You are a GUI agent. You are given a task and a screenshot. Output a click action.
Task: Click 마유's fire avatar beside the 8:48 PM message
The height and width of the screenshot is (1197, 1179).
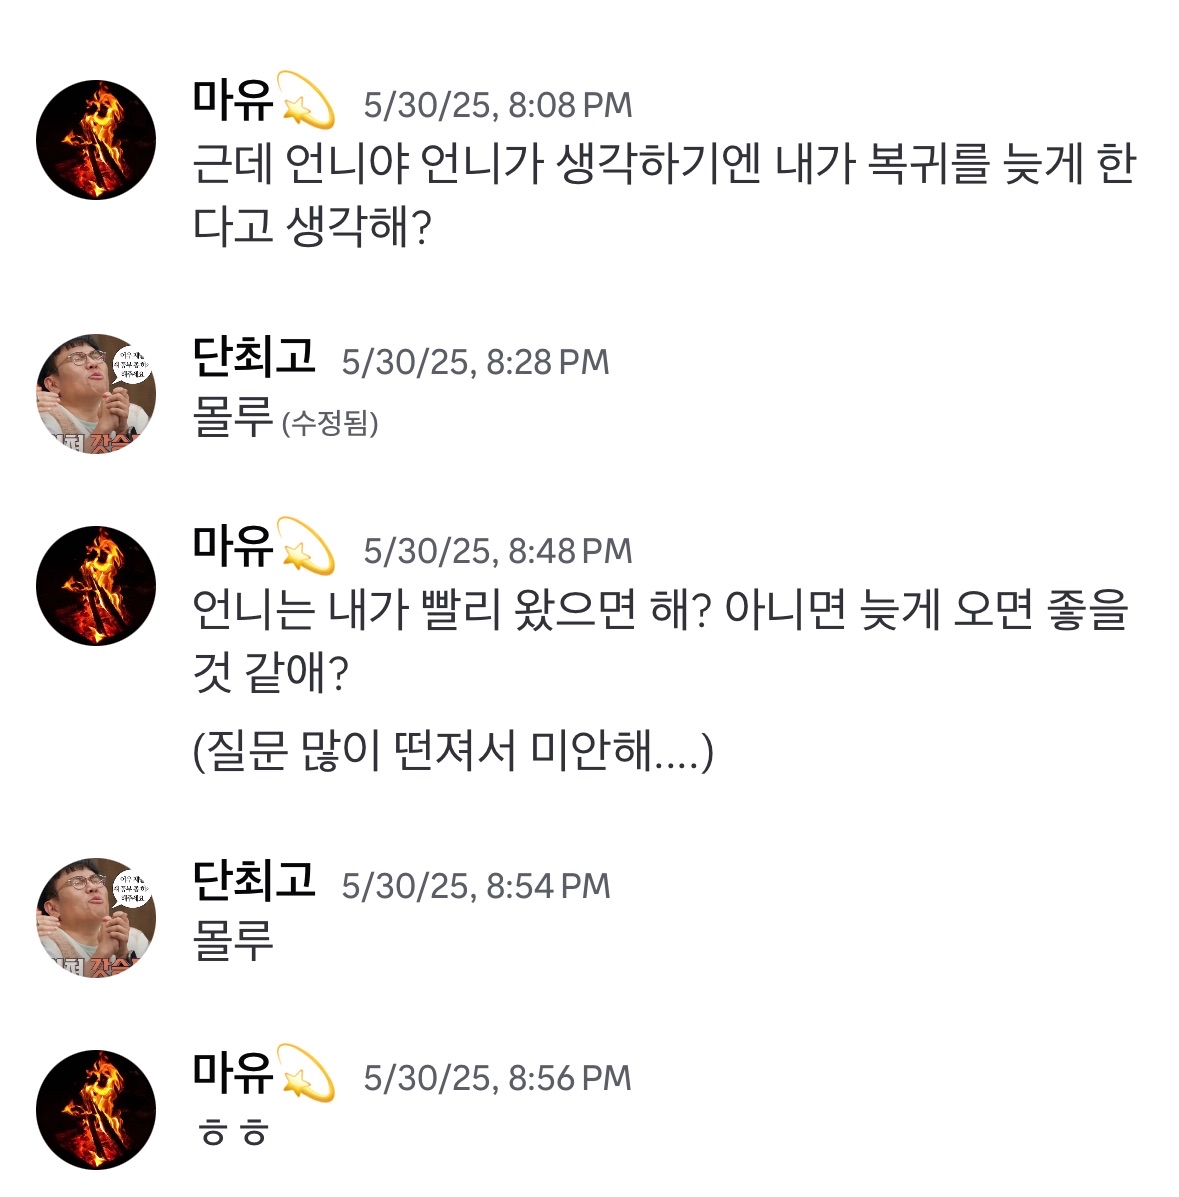tap(96, 586)
